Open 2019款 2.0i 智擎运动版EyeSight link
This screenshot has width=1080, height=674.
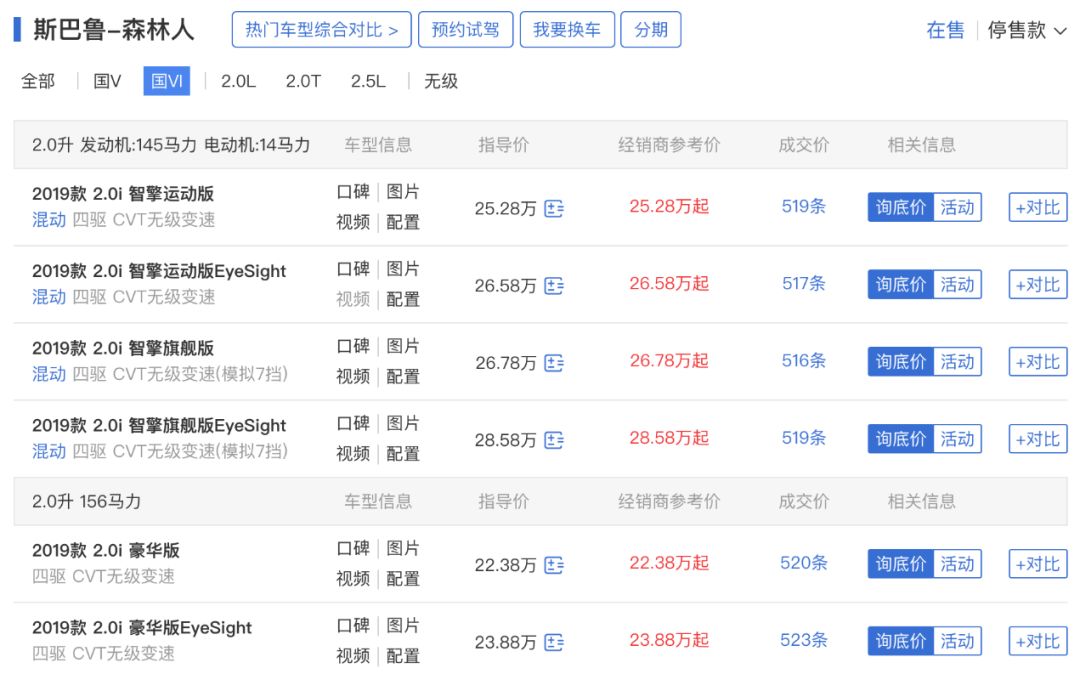point(158,271)
